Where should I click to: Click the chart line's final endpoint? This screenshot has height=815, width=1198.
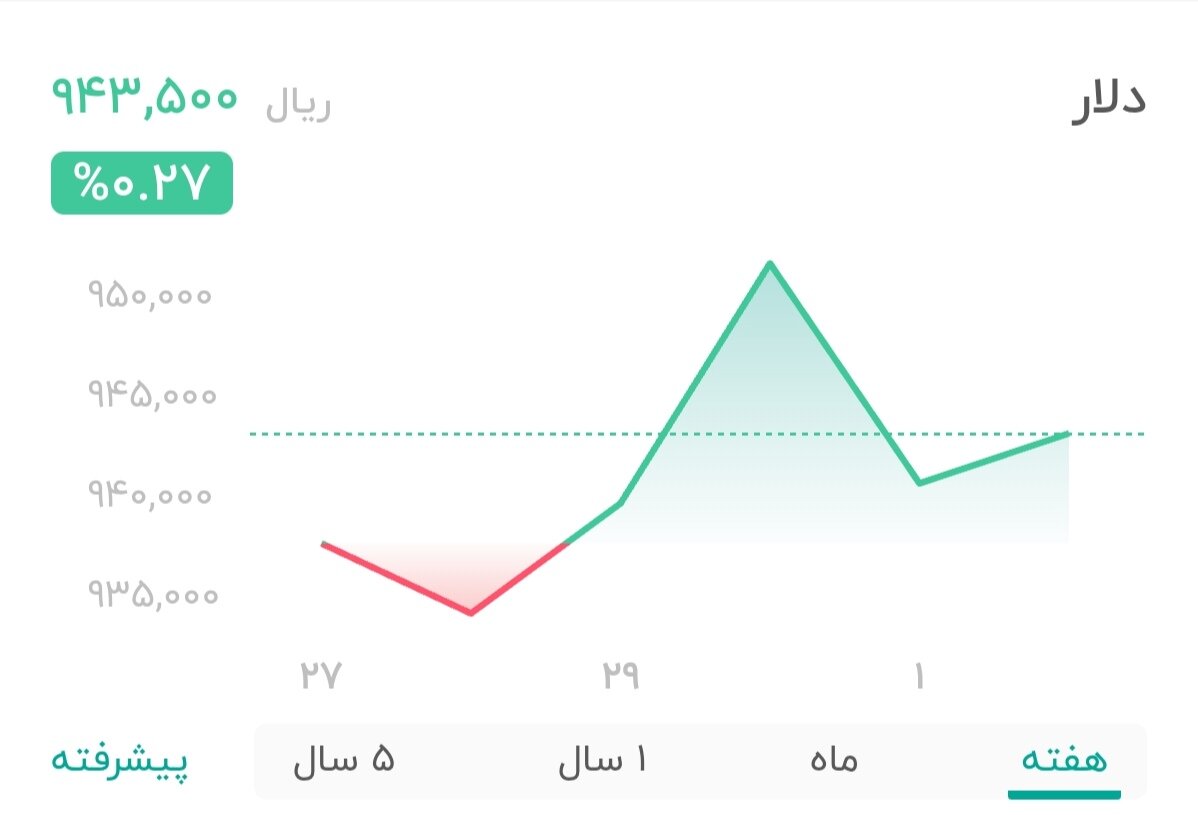click(1068, 433)
